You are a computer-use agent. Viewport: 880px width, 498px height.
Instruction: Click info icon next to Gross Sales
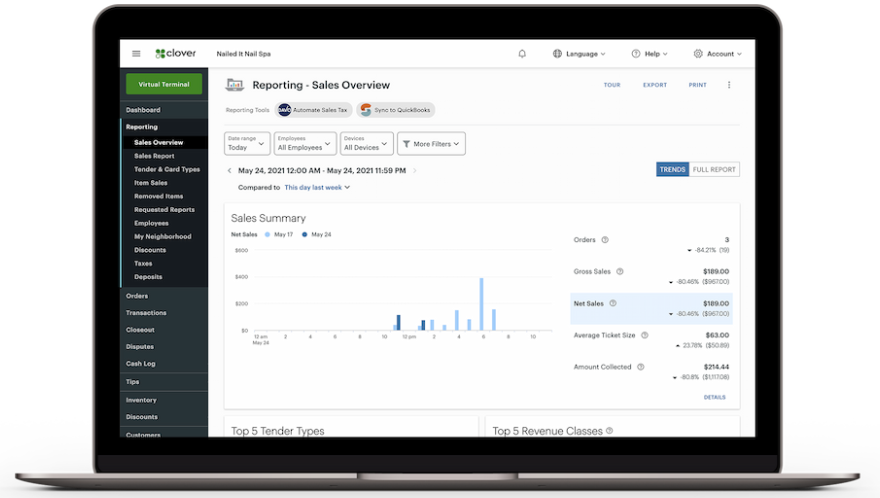620,272
